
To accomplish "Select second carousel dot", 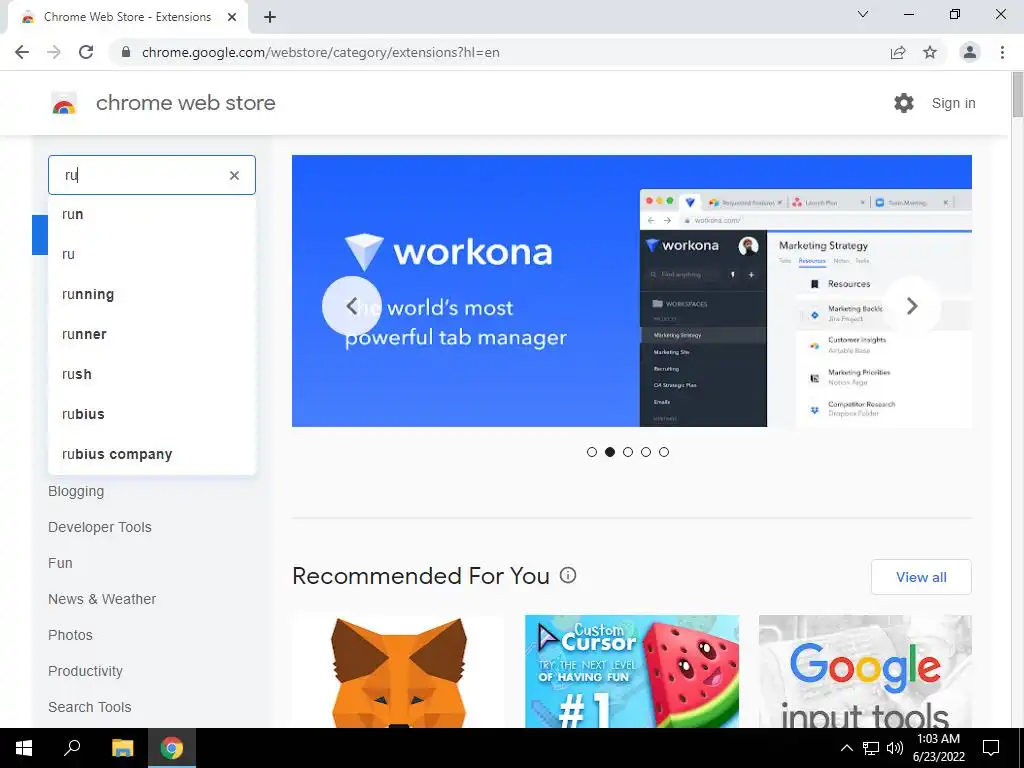I will (x=610, y=452).
